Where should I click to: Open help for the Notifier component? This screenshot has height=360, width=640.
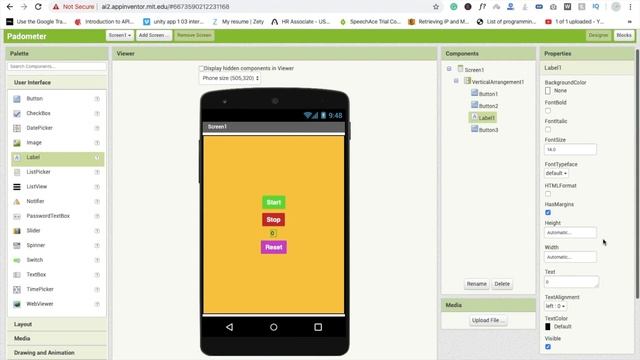coord(97,202)
